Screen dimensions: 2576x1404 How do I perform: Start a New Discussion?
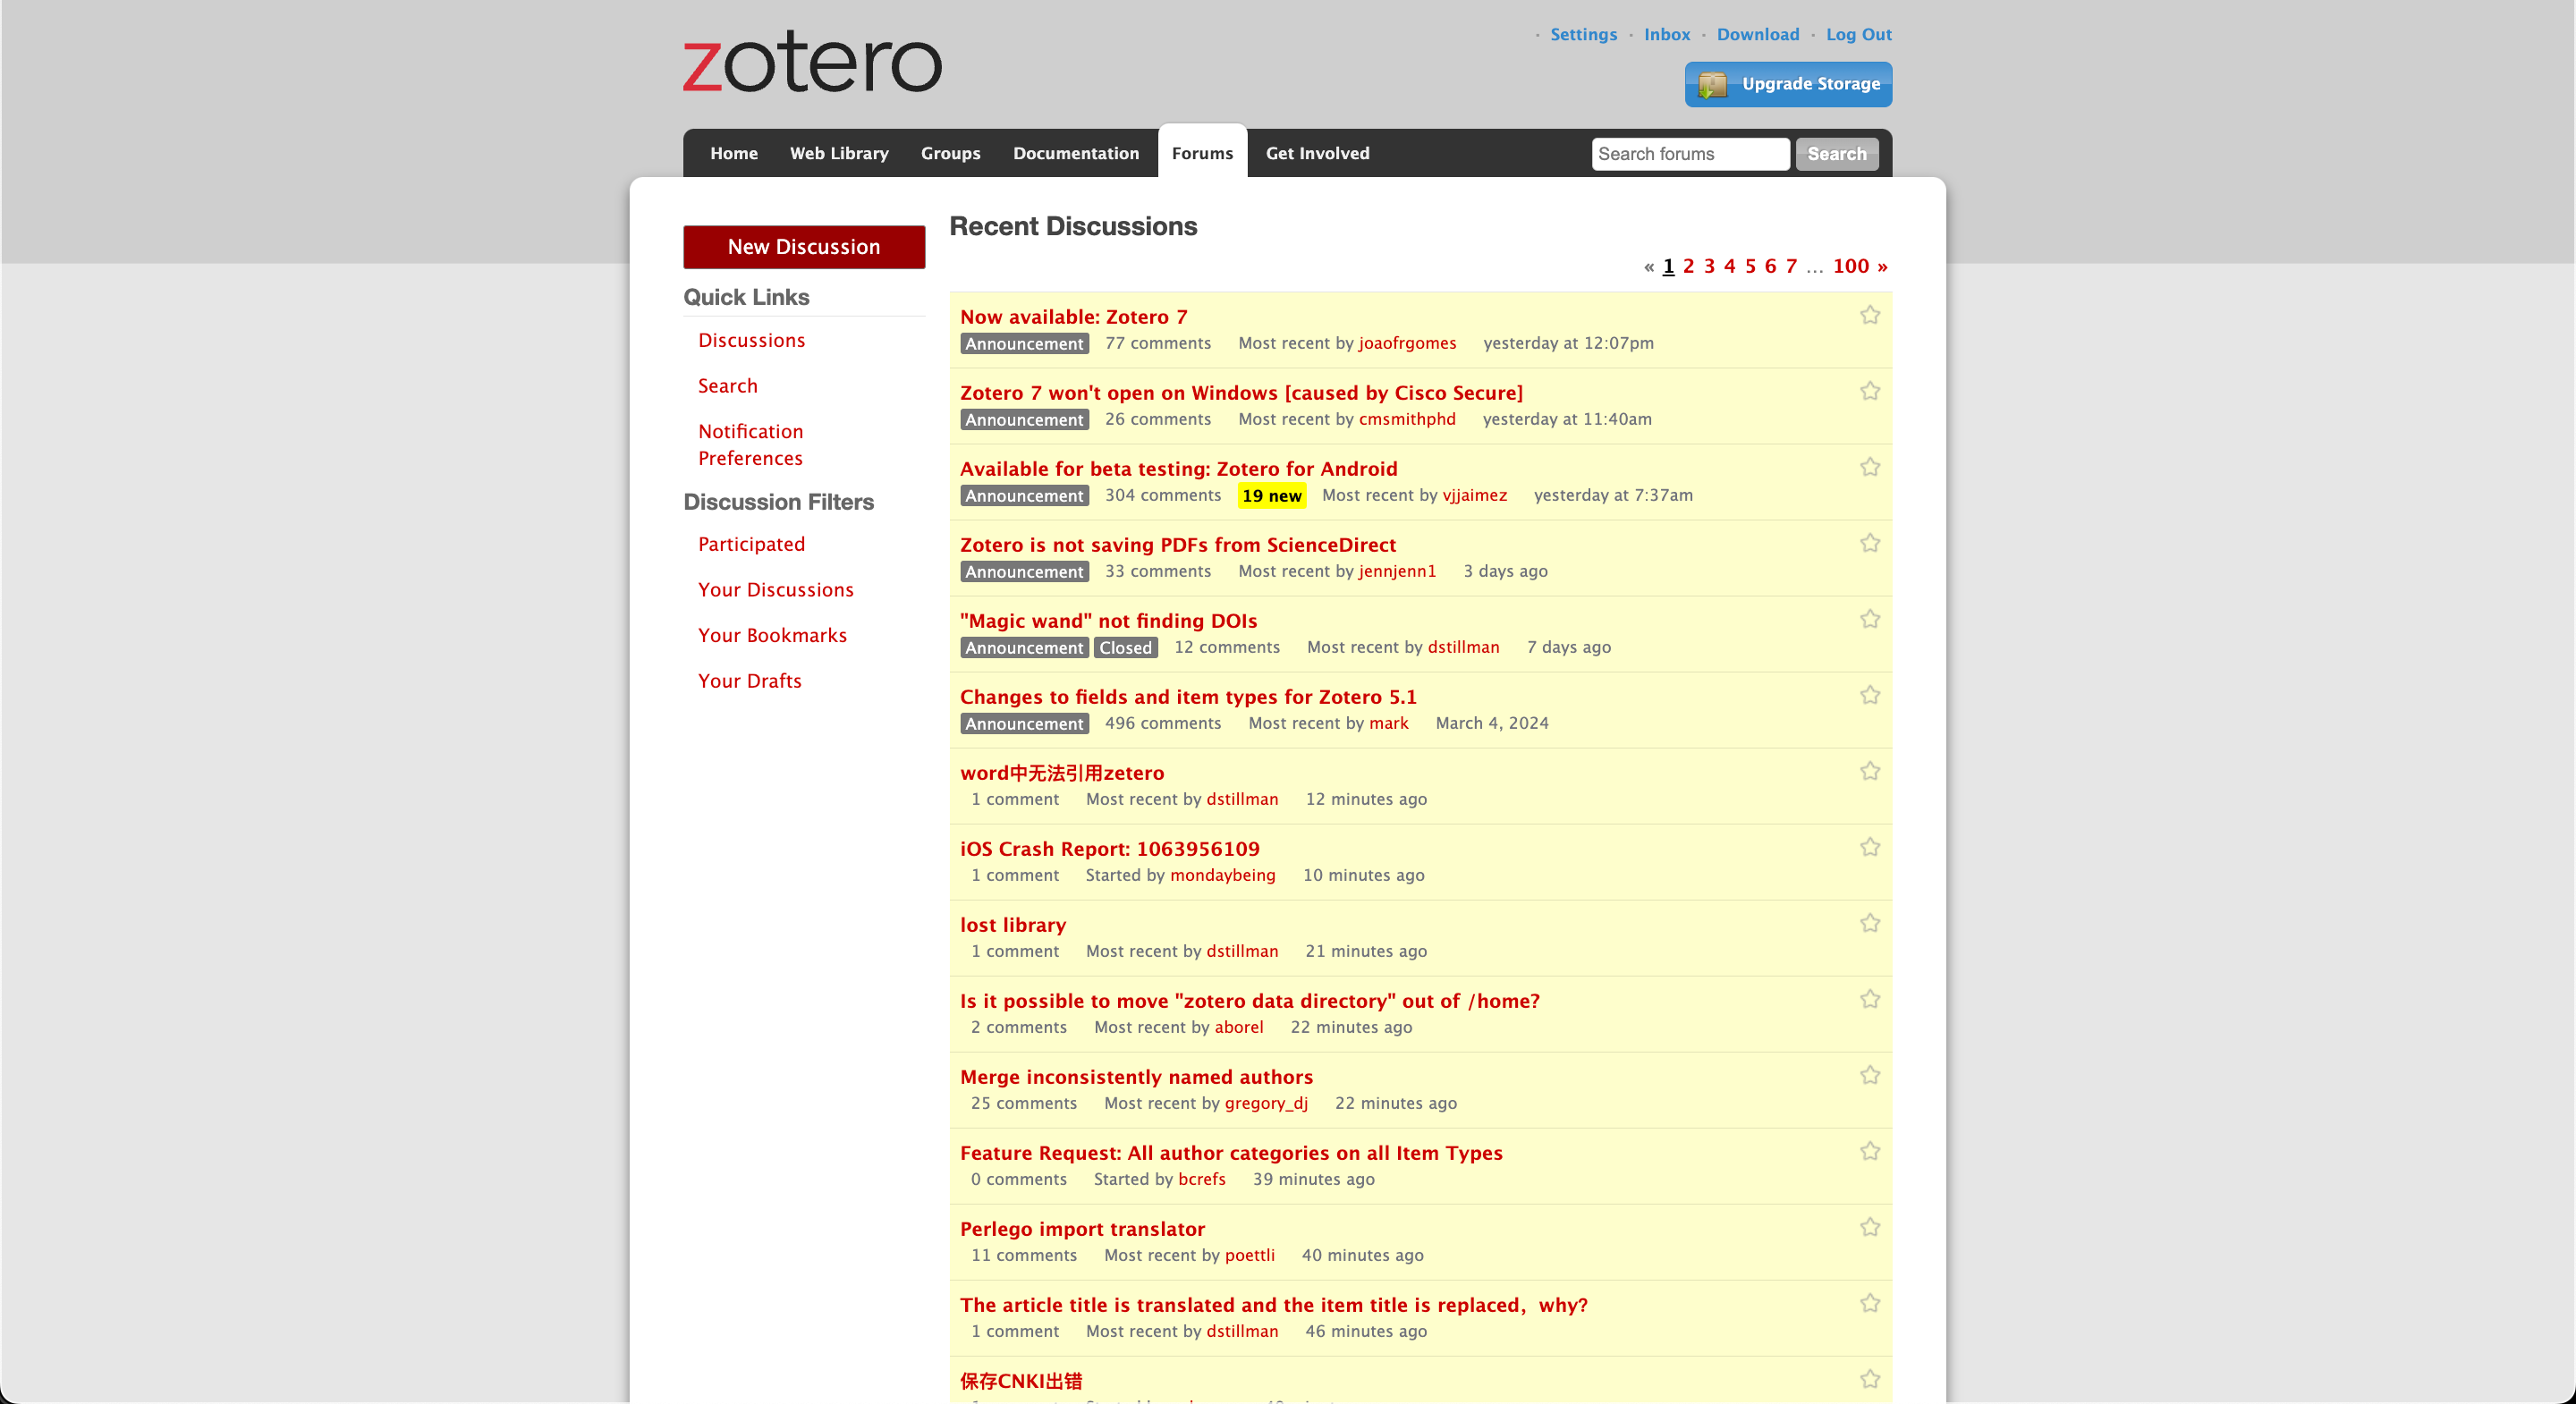803,247
